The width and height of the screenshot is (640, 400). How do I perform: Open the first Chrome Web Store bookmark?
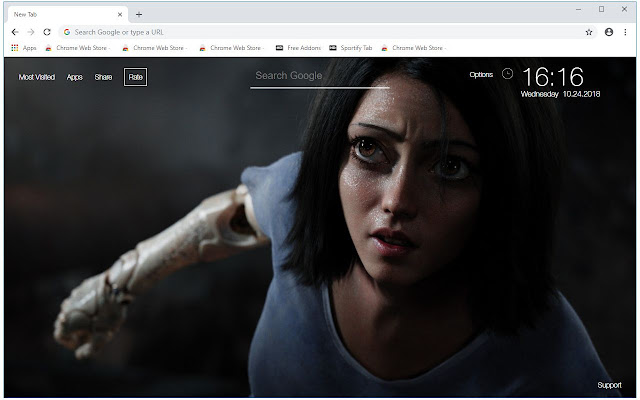pos(78,48)
